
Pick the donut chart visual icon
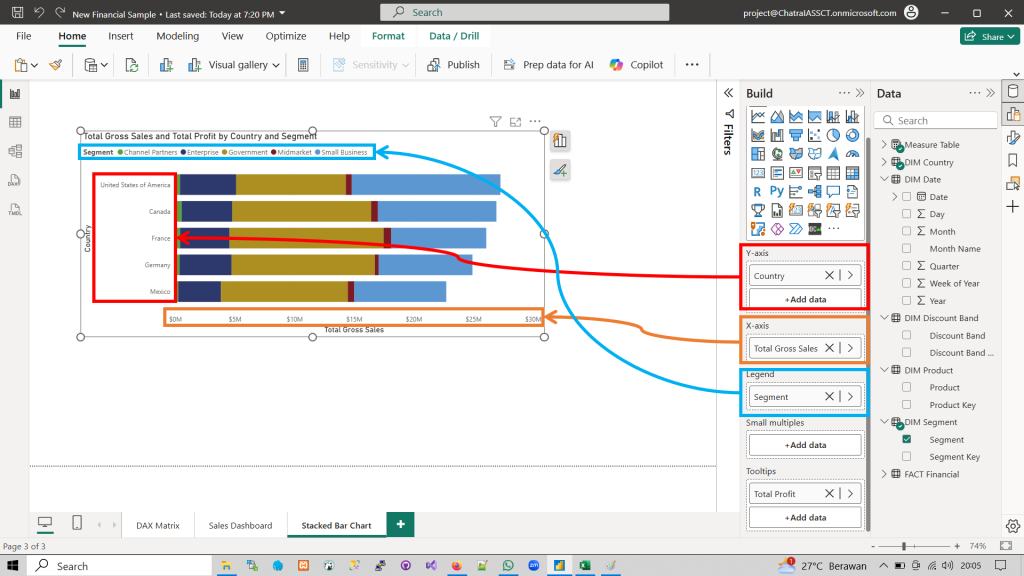pos(852,135)
